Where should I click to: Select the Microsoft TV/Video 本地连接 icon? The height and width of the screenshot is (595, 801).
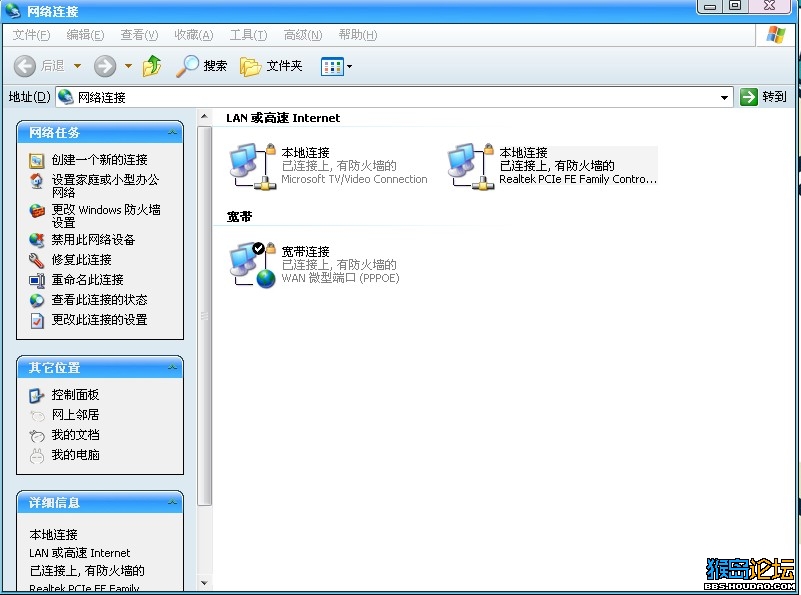click(x=253, y=166)
